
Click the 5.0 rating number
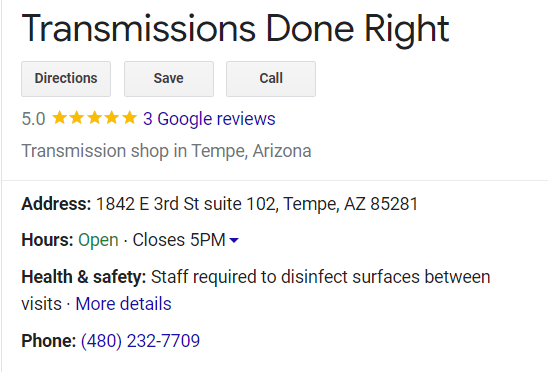(33, 119)
